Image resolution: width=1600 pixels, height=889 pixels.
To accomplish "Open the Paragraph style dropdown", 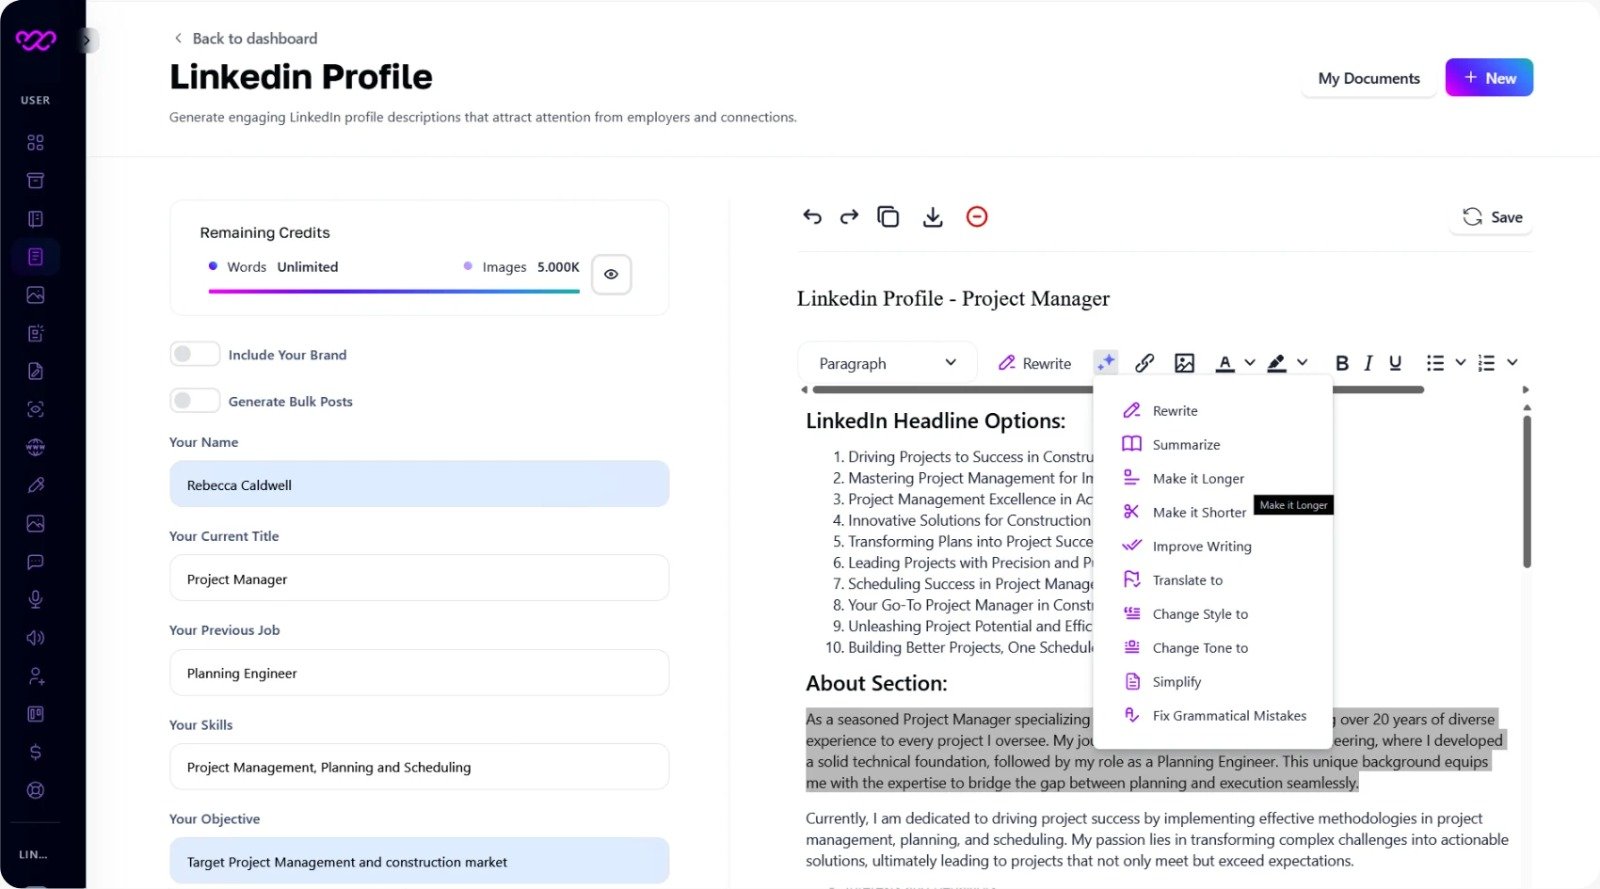I will [x=887, y=363].
